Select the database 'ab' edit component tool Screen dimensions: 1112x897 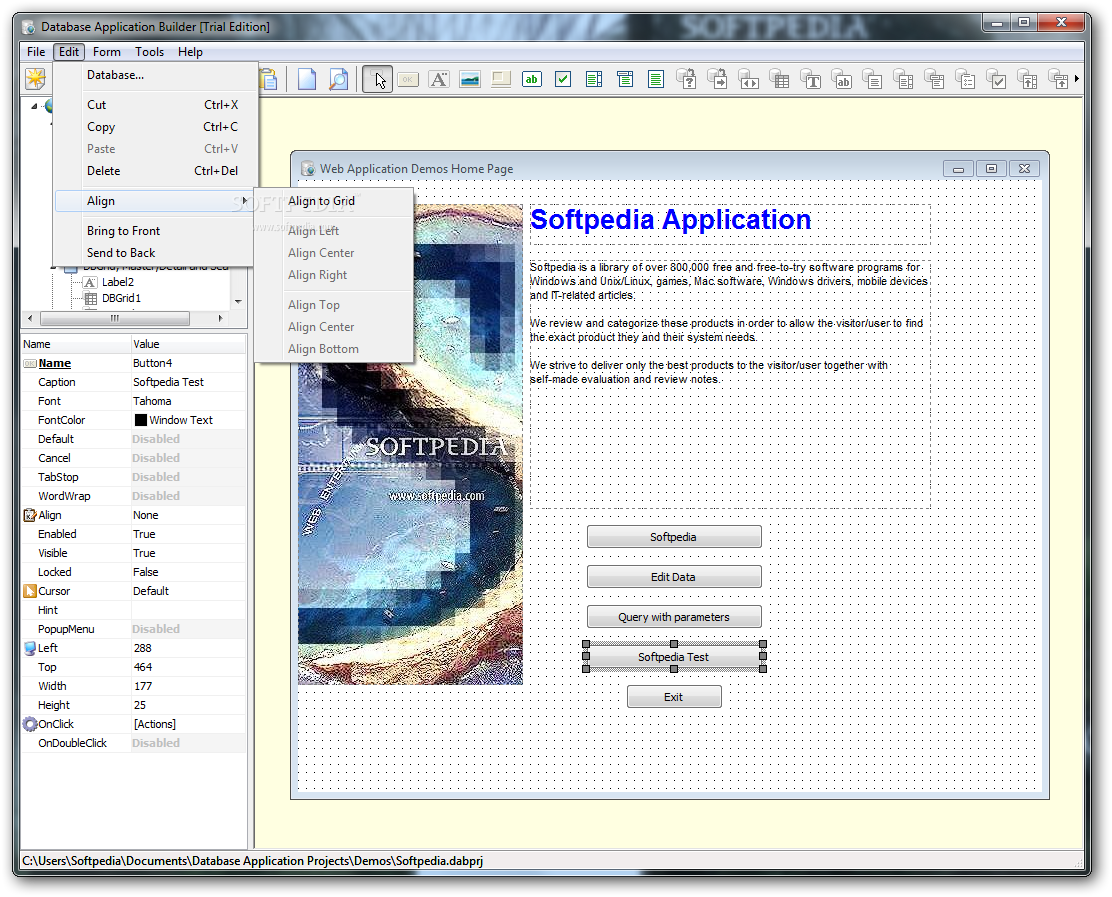(842, 79)
